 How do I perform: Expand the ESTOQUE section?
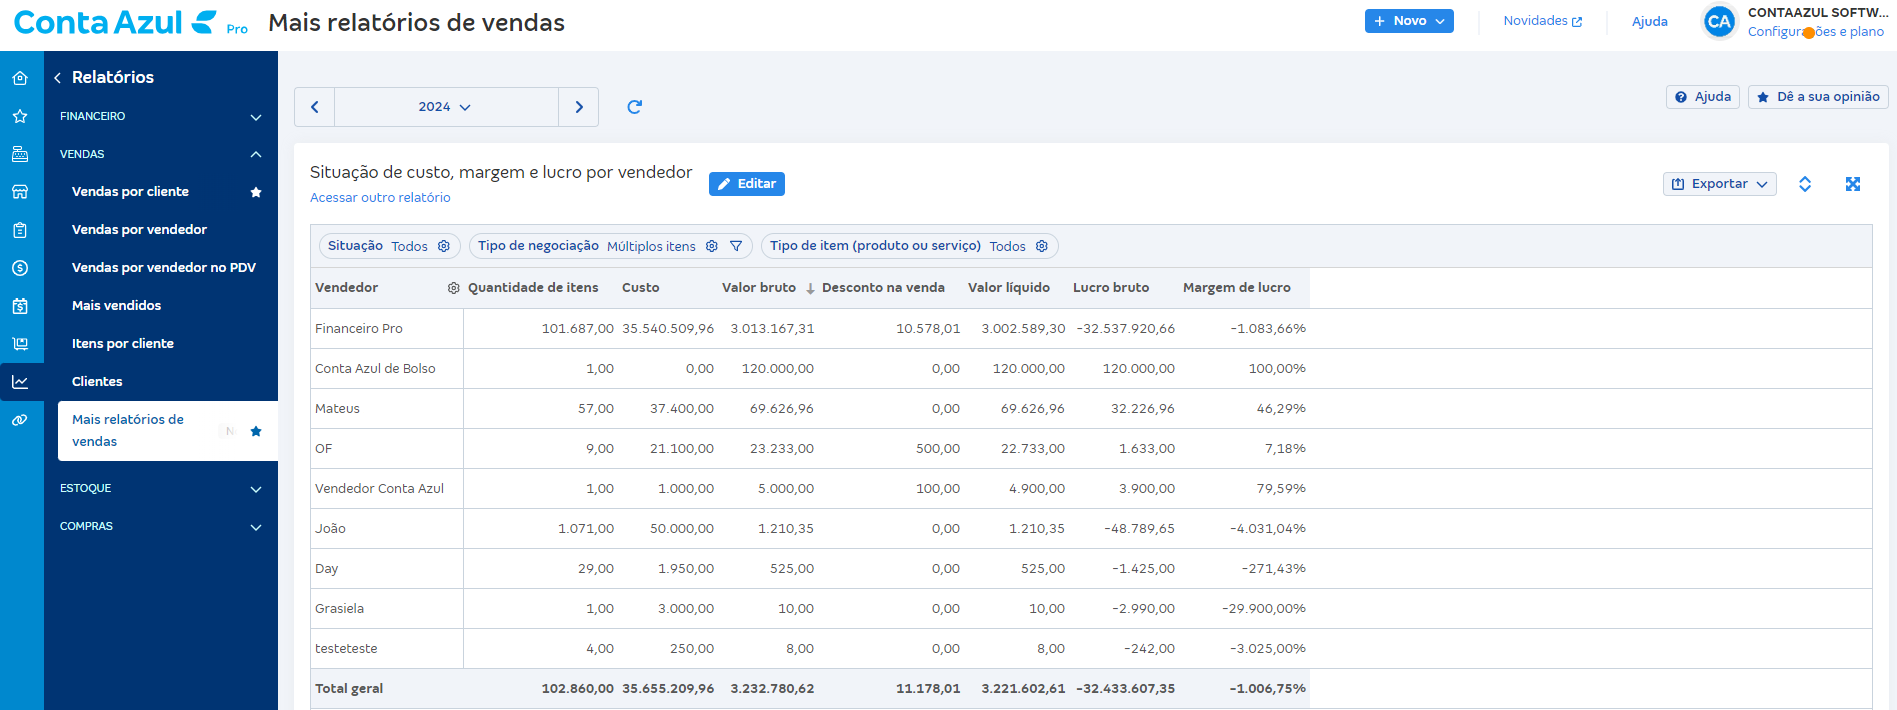[161, 489]
